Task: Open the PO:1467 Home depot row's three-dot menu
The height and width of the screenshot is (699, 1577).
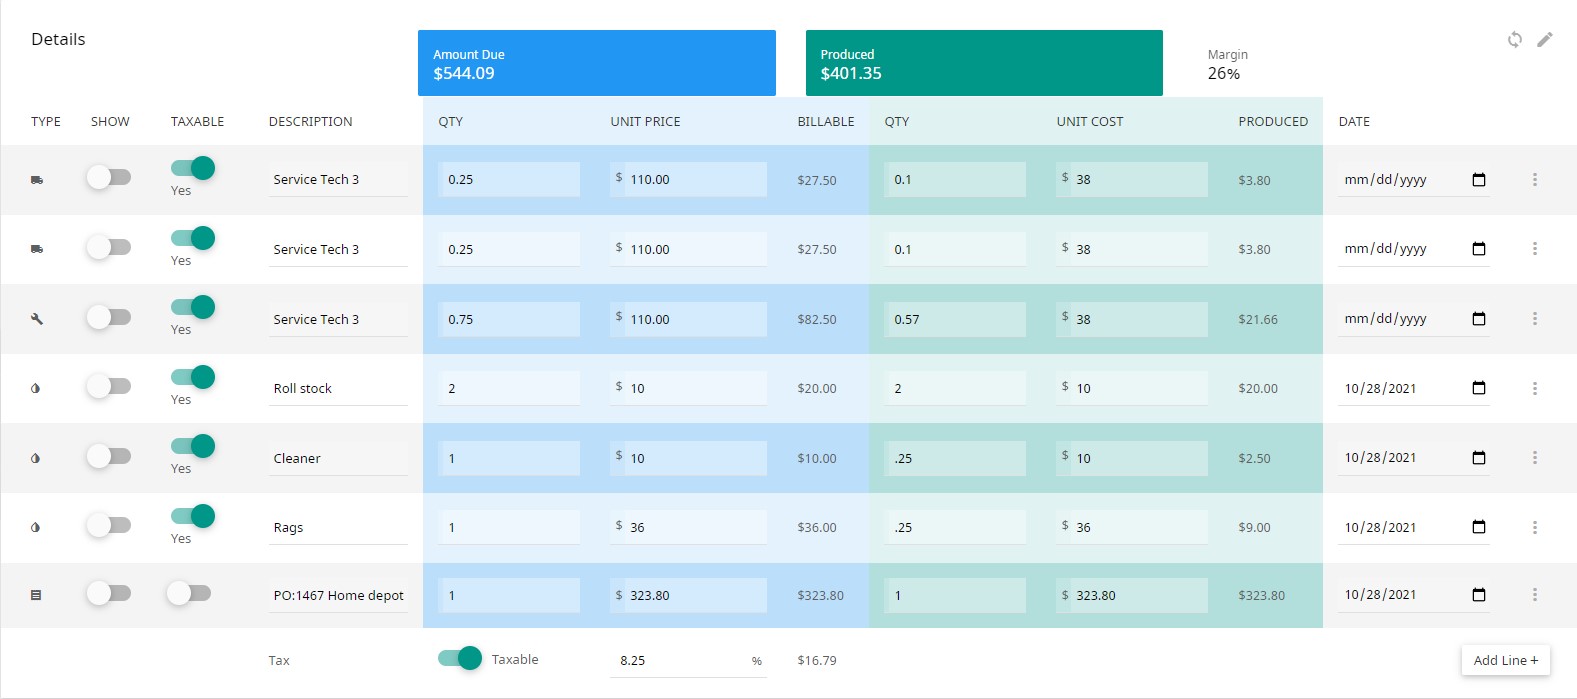Action: [1535, 595]
